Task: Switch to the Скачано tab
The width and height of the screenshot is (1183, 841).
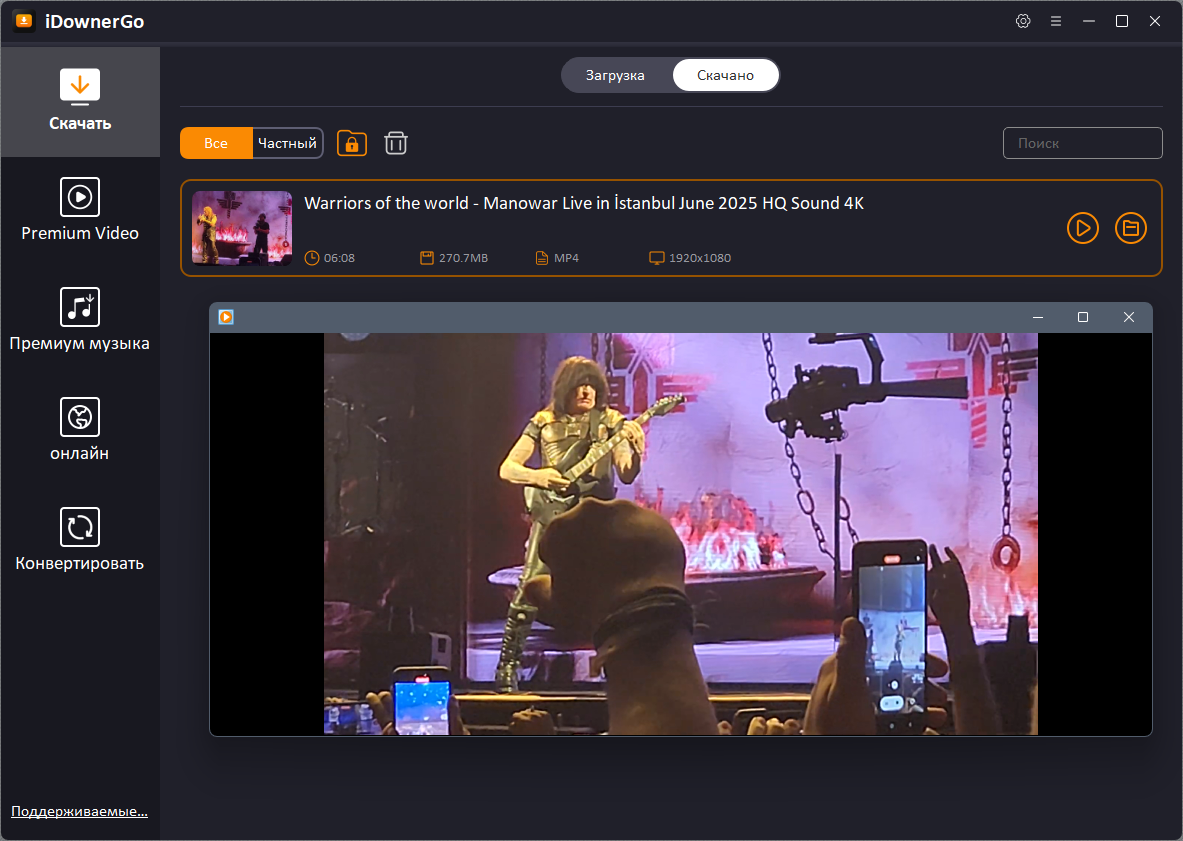Action: tap(725, 75)
